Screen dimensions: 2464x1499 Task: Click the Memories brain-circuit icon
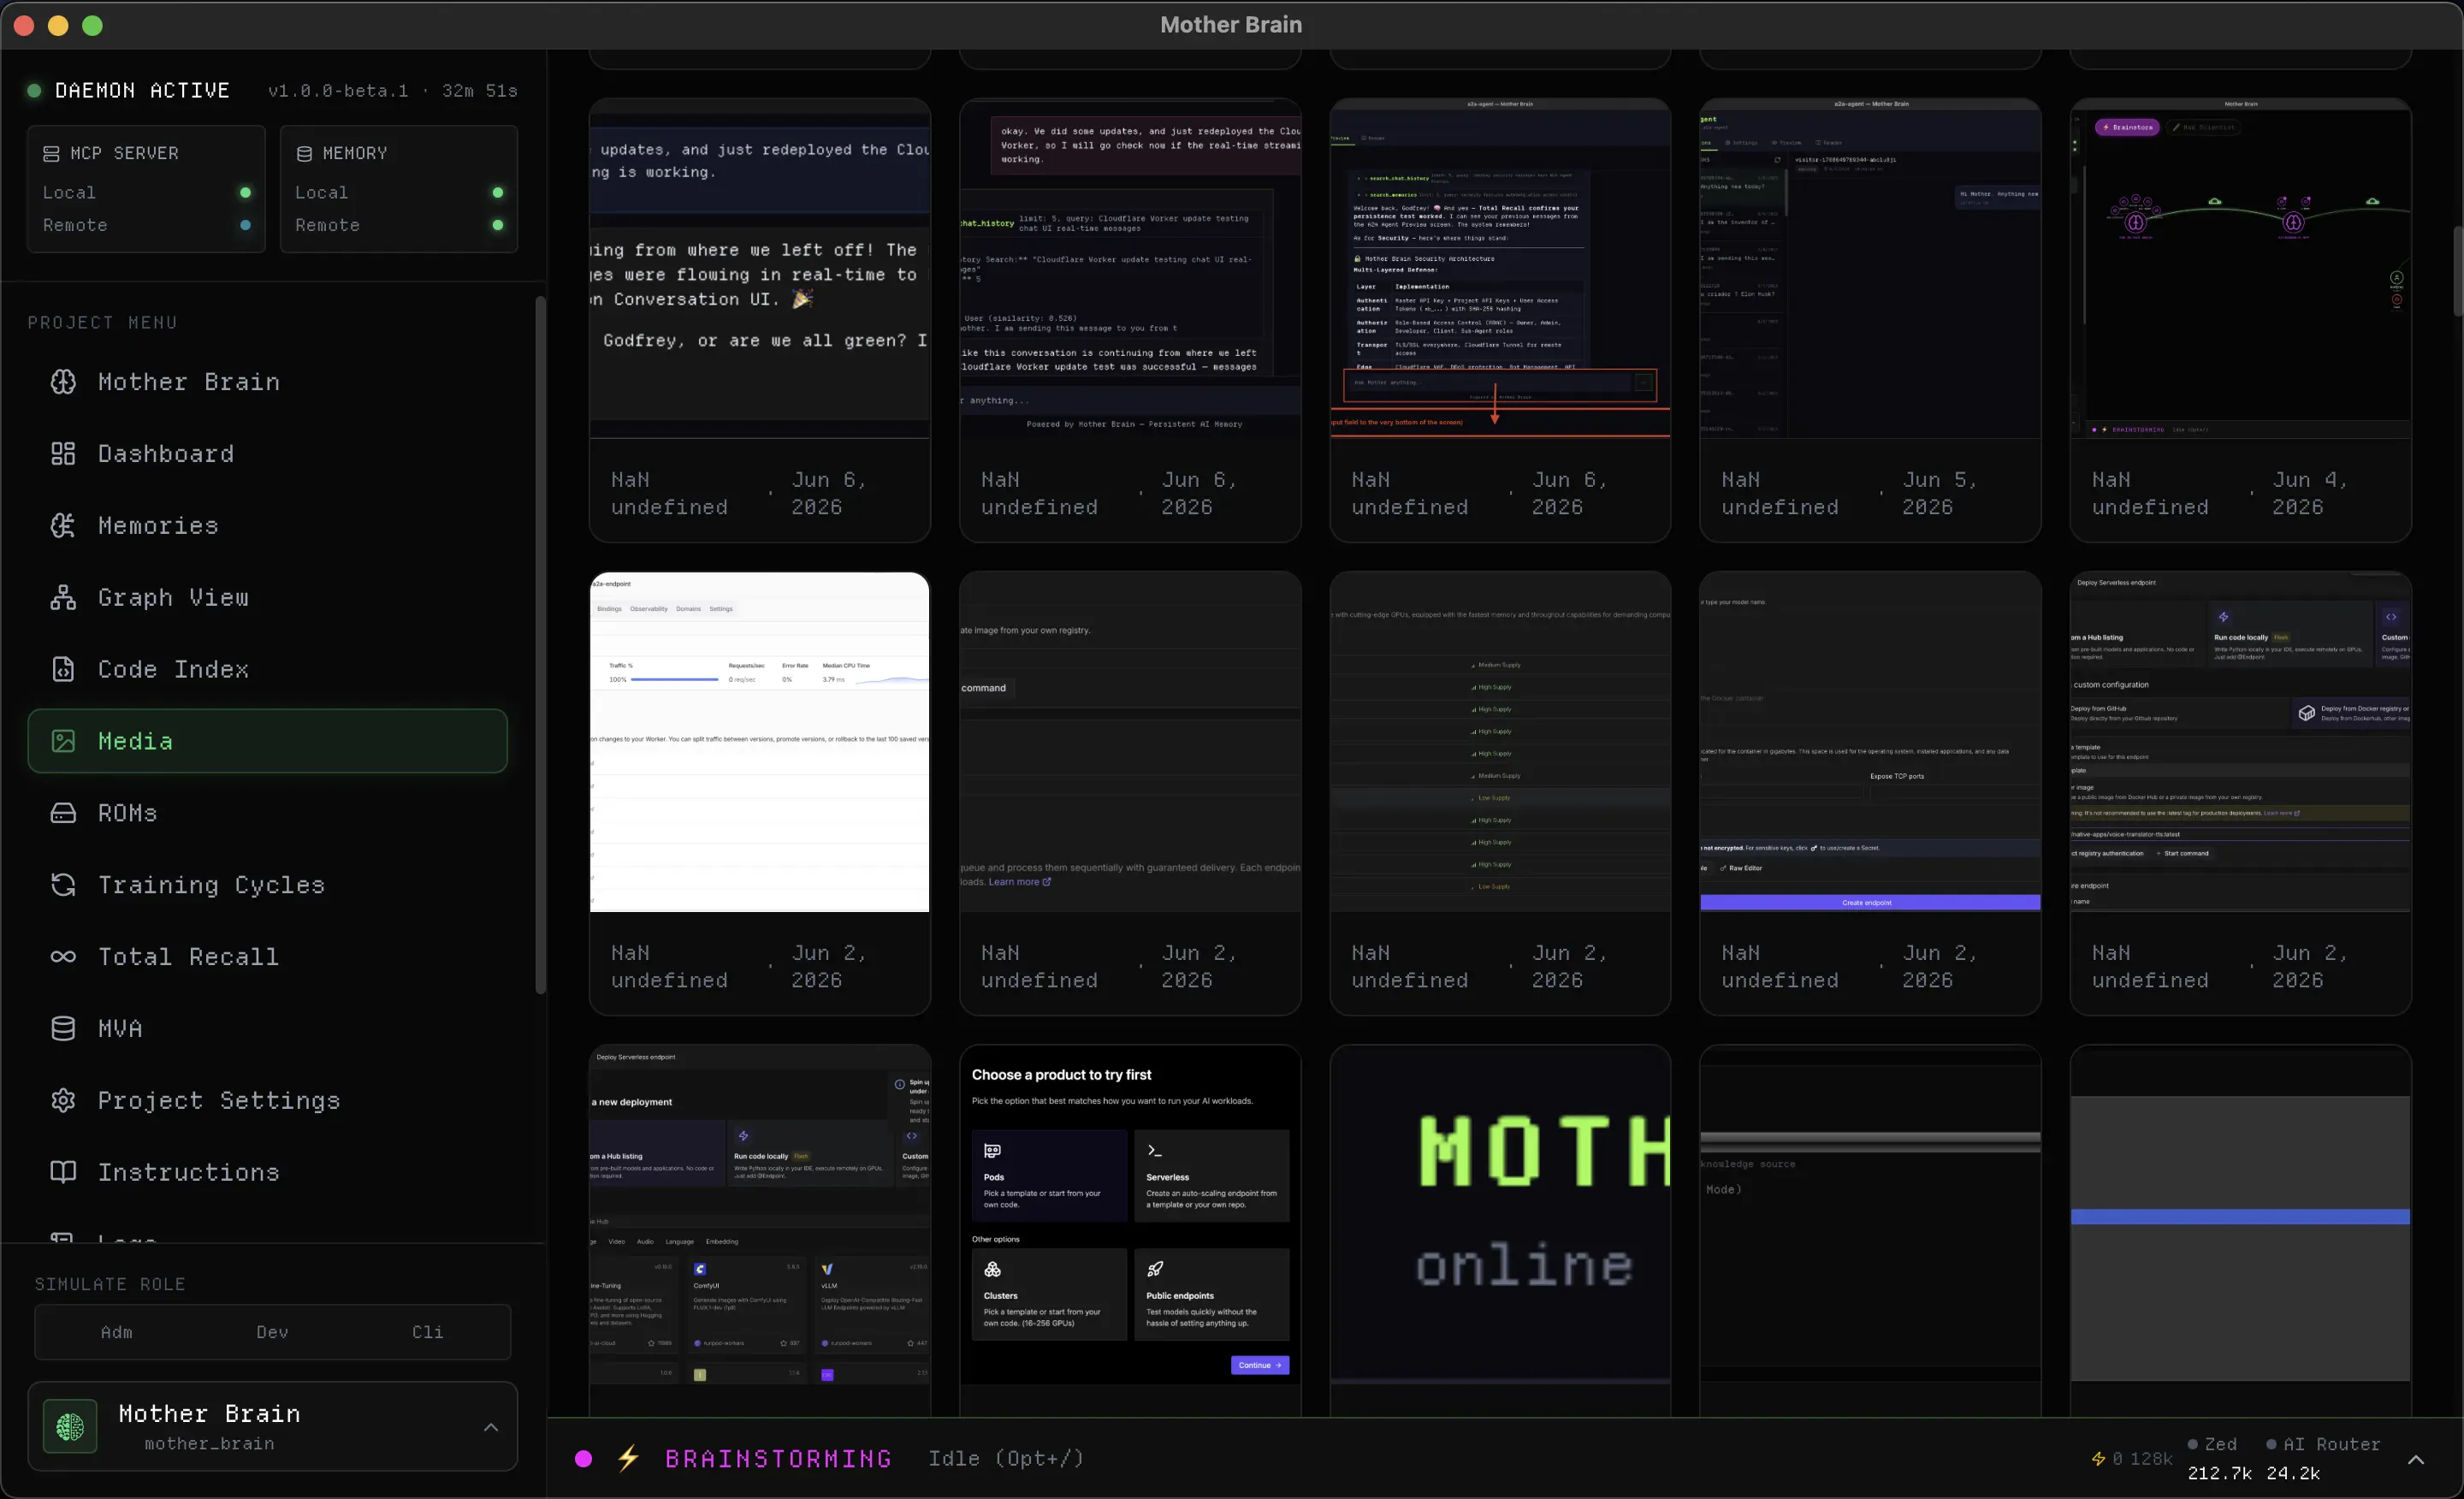63,526
